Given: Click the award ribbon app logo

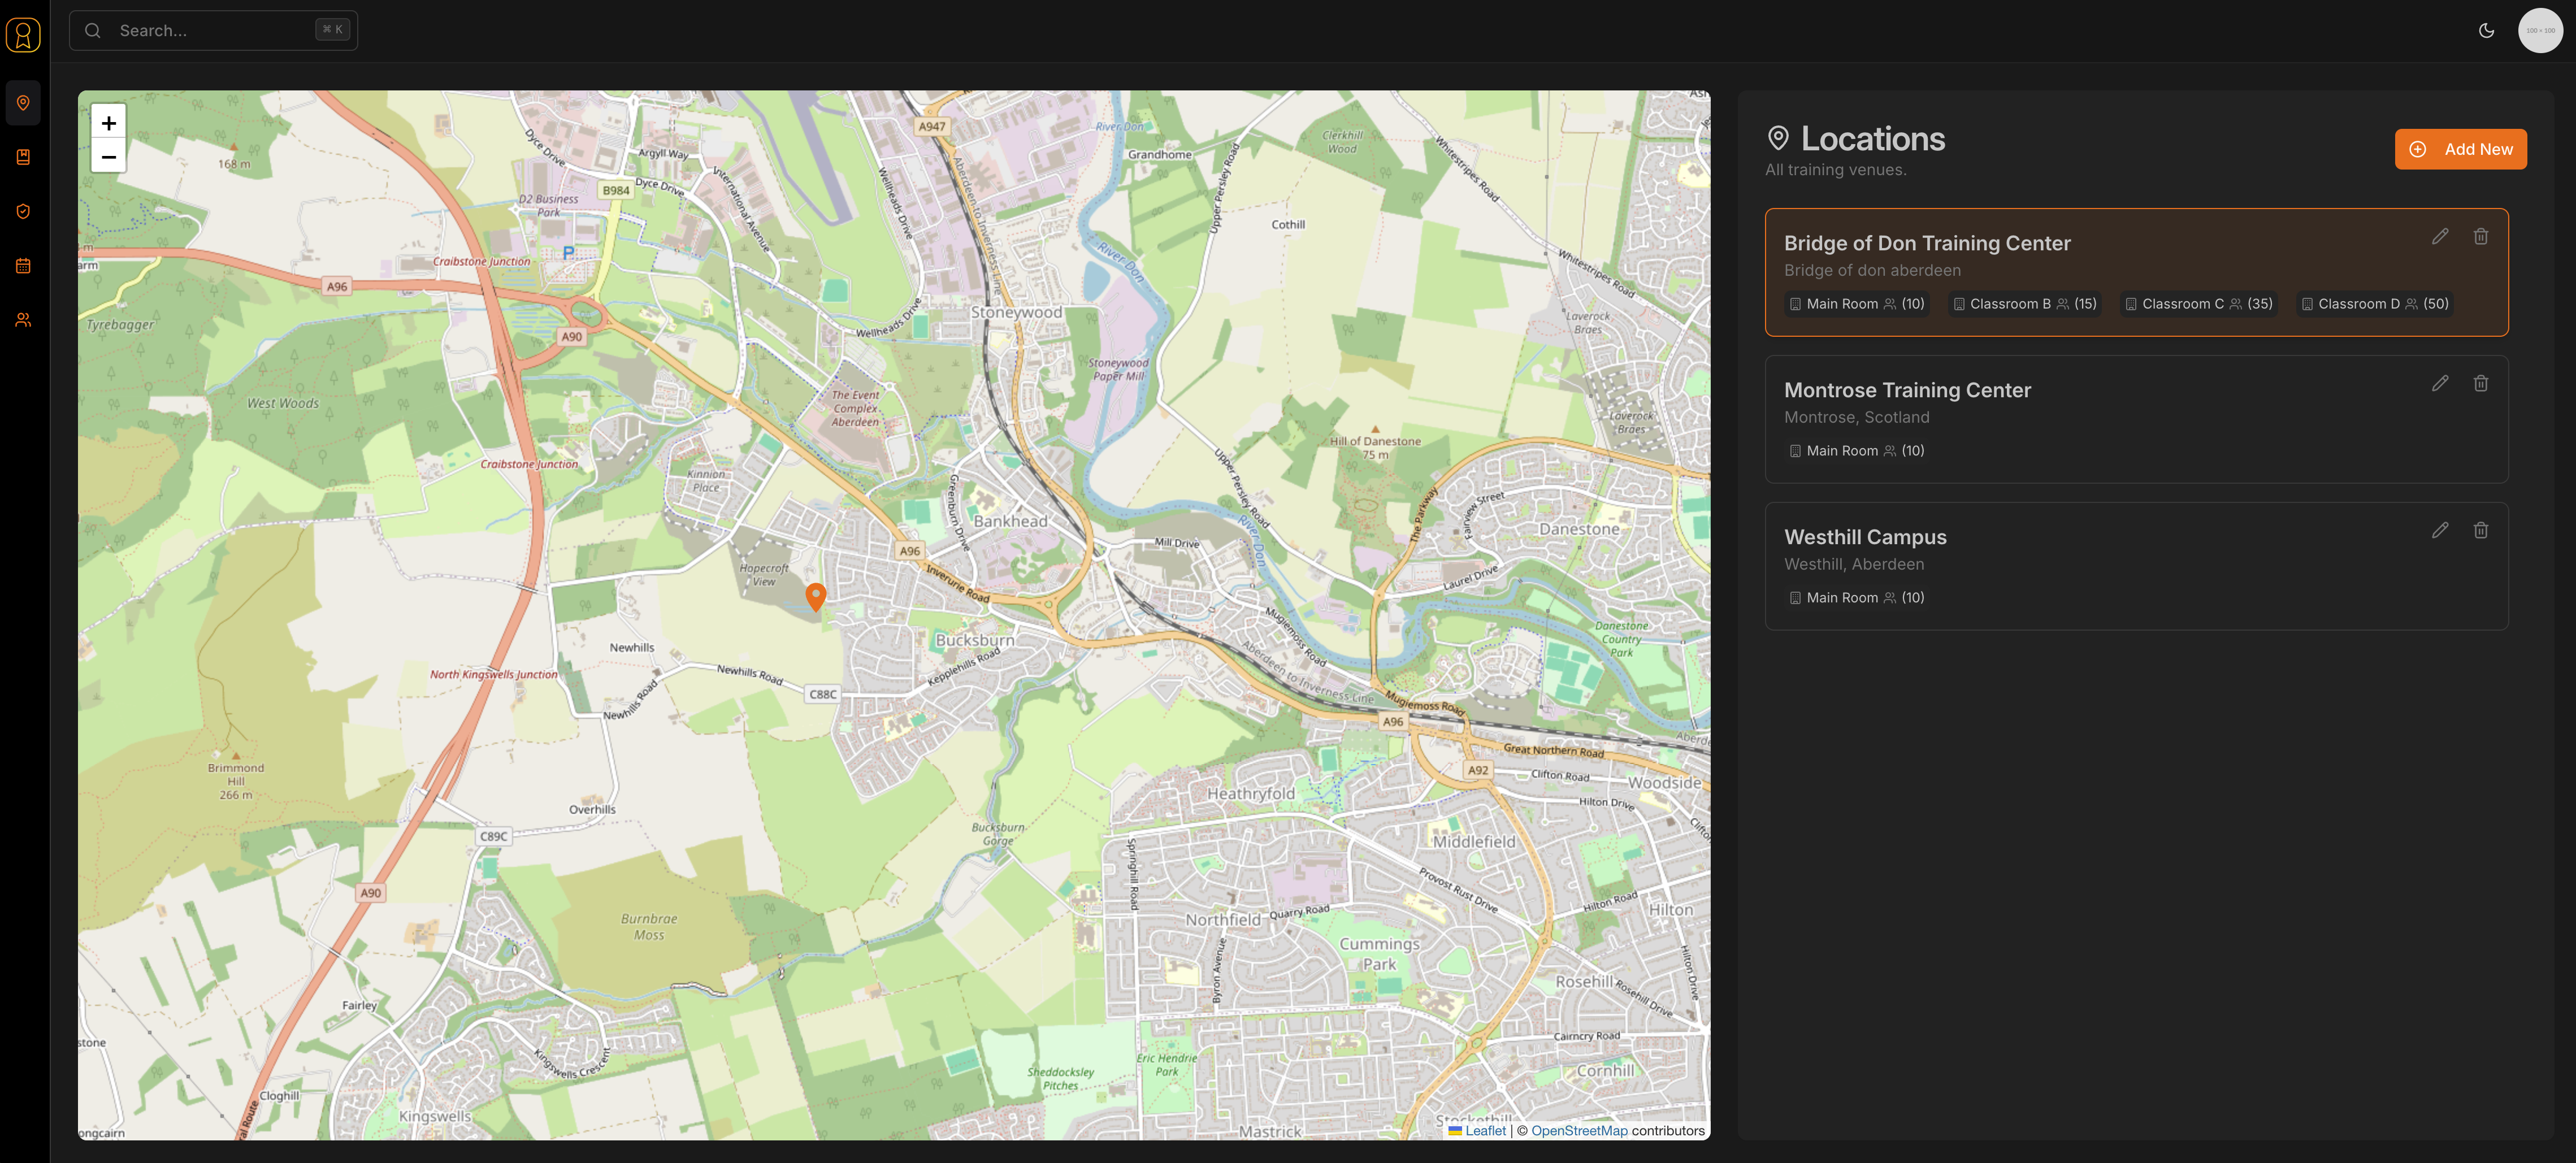Looking at the screenshot, I should [x=23, y=35].
